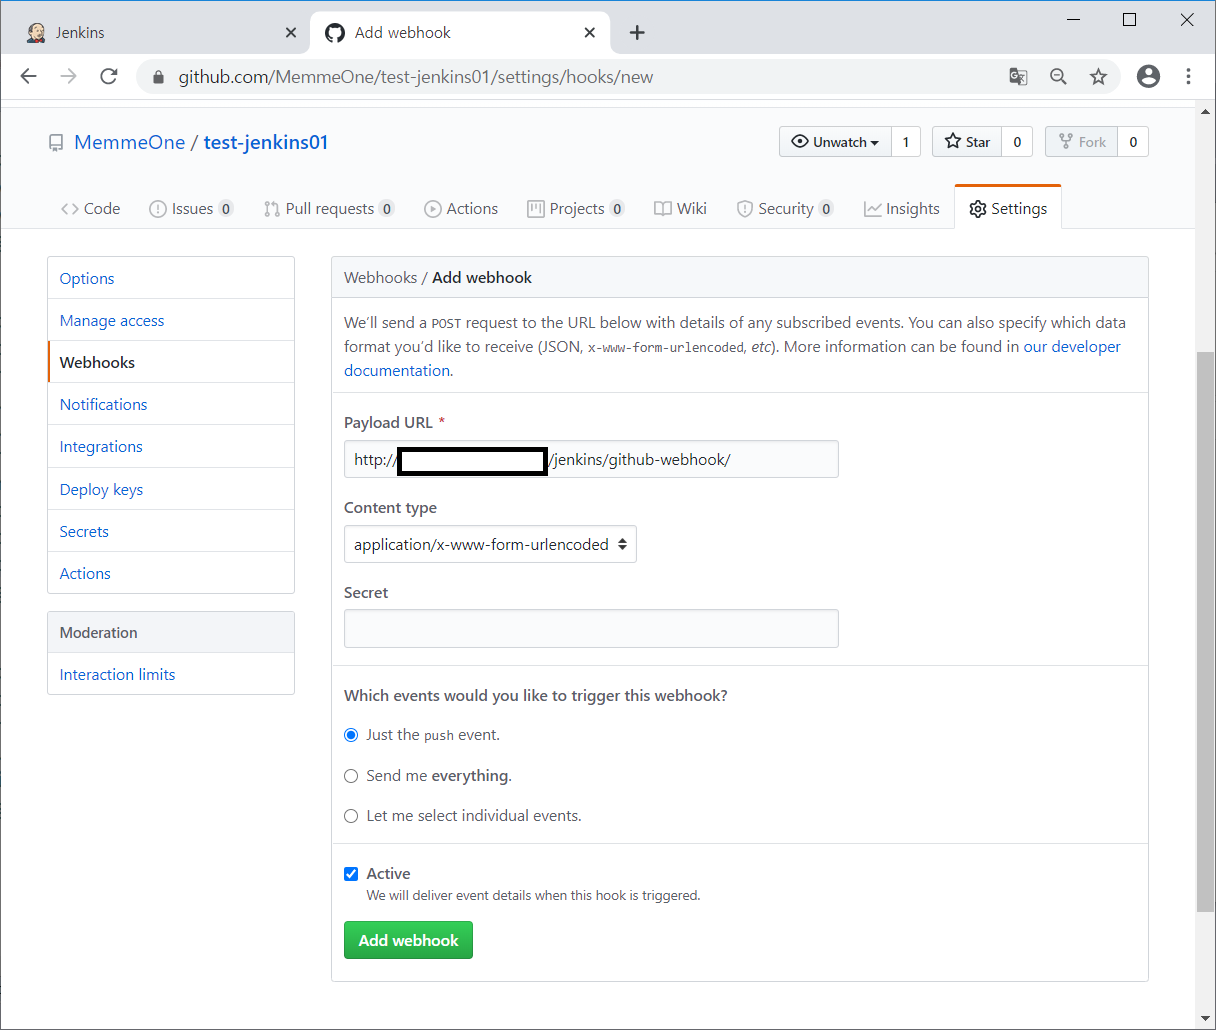This screenshot has height=1030, width=1216.
Task: Open the Code tab
Action: 90,209
